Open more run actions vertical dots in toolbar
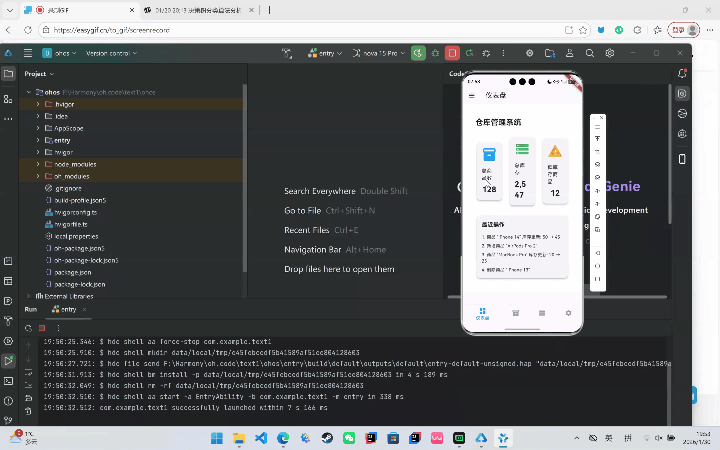 503,53
